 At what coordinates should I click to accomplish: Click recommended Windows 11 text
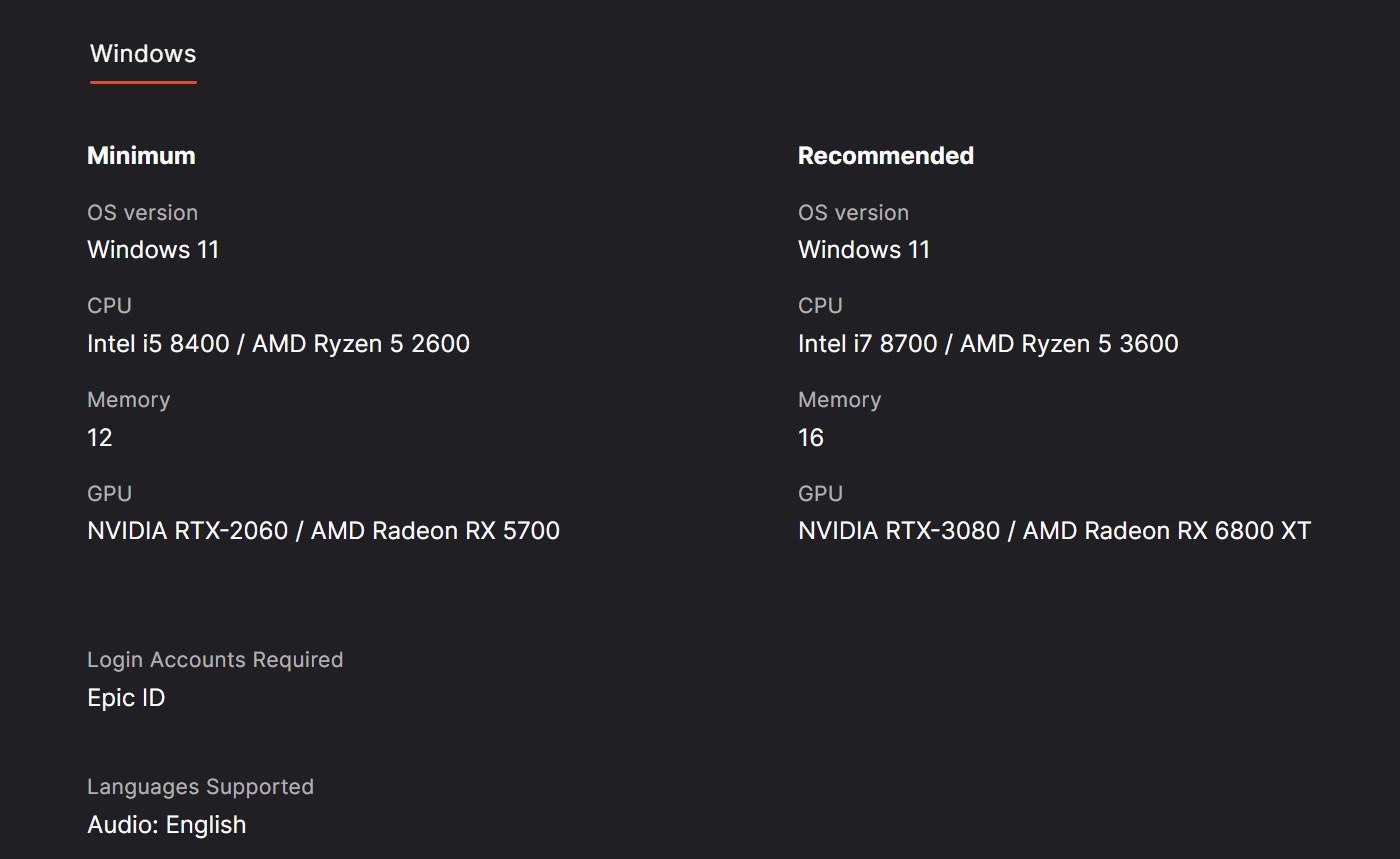(x=864, y=250)
